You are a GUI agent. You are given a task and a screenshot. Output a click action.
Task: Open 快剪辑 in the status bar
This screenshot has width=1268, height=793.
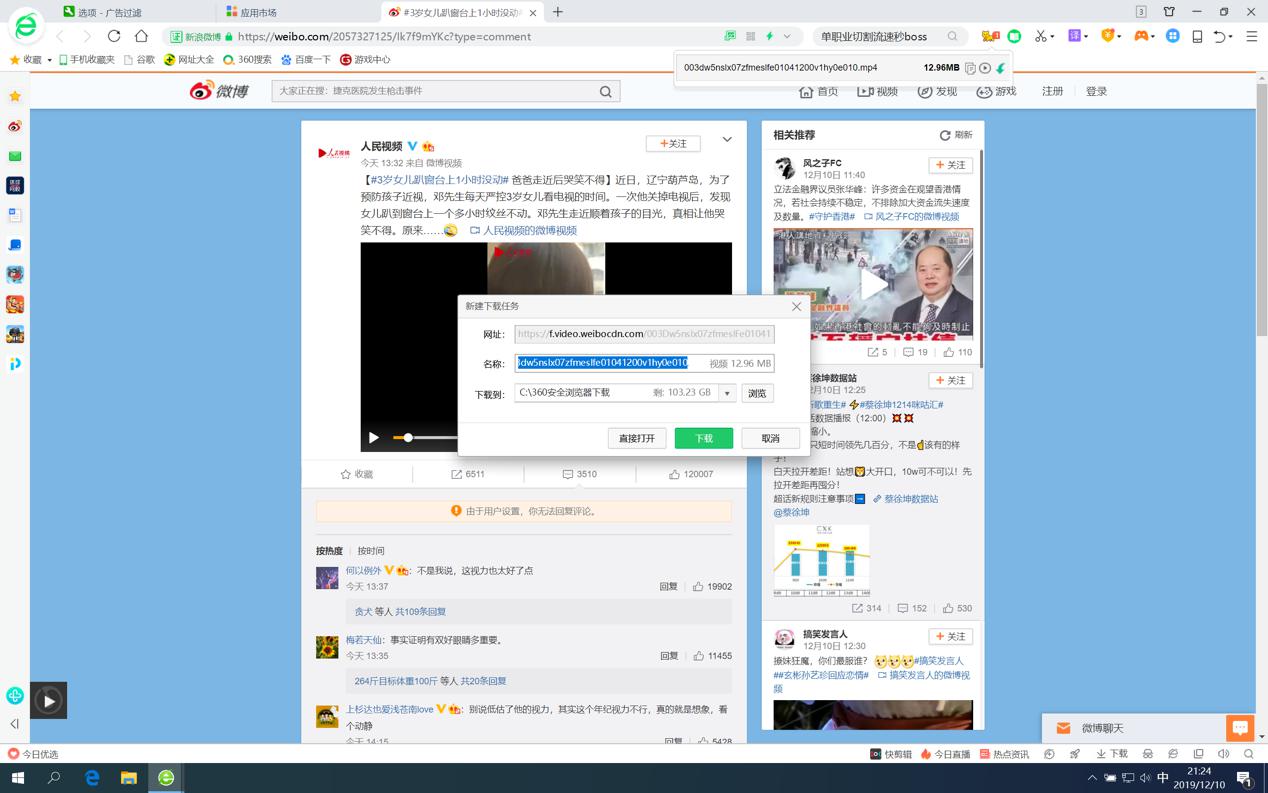point(891,754)
